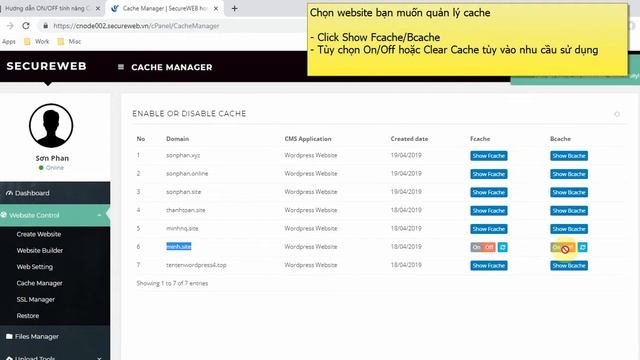Click the browser address bar URL
Image resolution: width=640 pixels, height=360 pixels.
pyautogui.click(x=136, y=26)
